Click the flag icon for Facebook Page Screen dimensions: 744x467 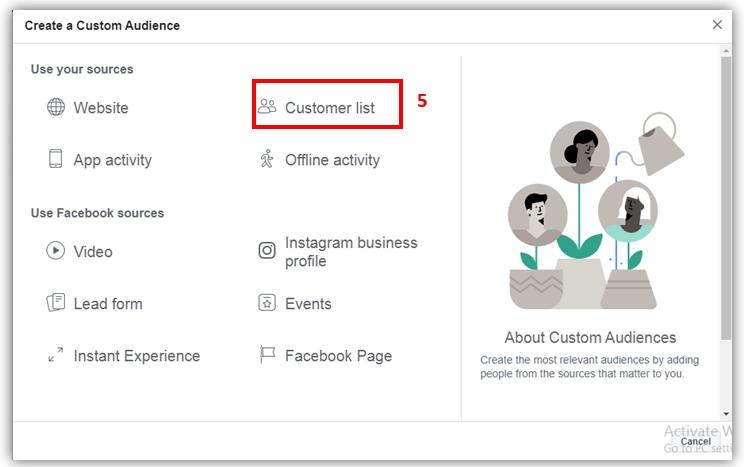(267, 355)
